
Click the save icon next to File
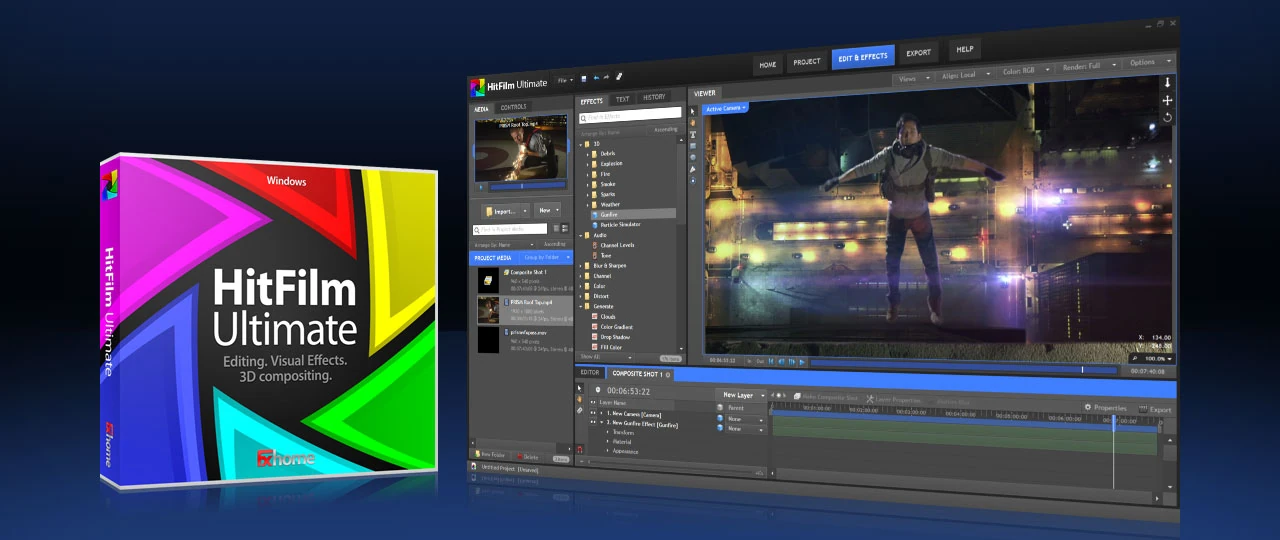point(584,78)
